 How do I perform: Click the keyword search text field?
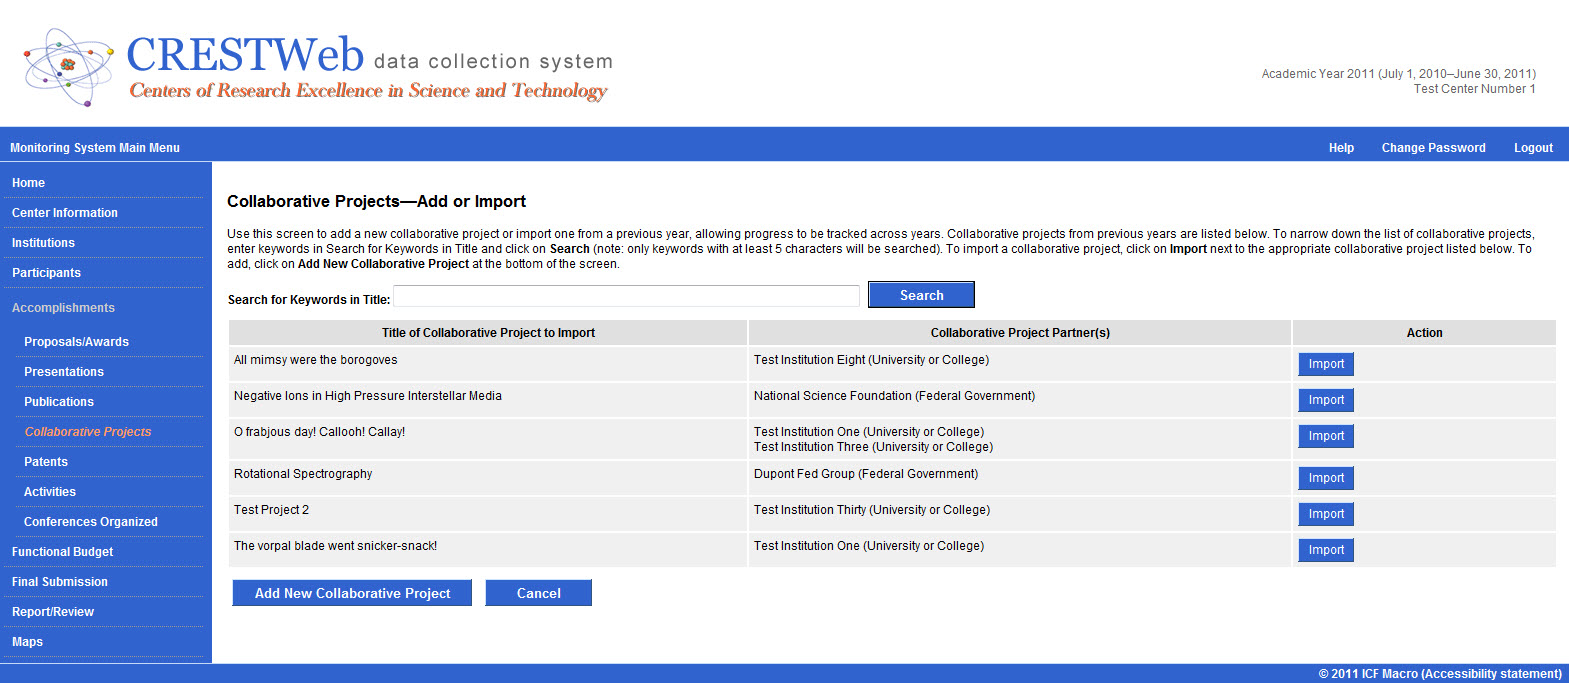tap(626, 296)
